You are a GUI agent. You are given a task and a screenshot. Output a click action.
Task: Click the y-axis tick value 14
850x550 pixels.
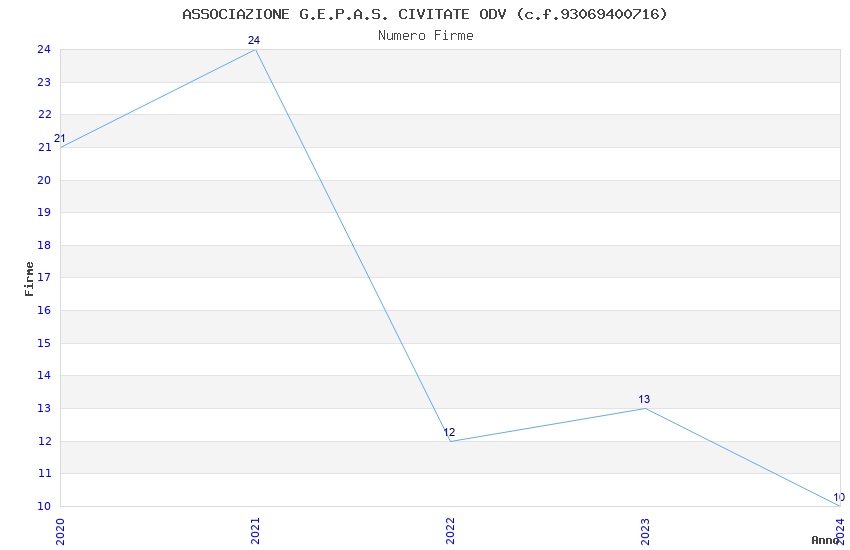(44, 376)
